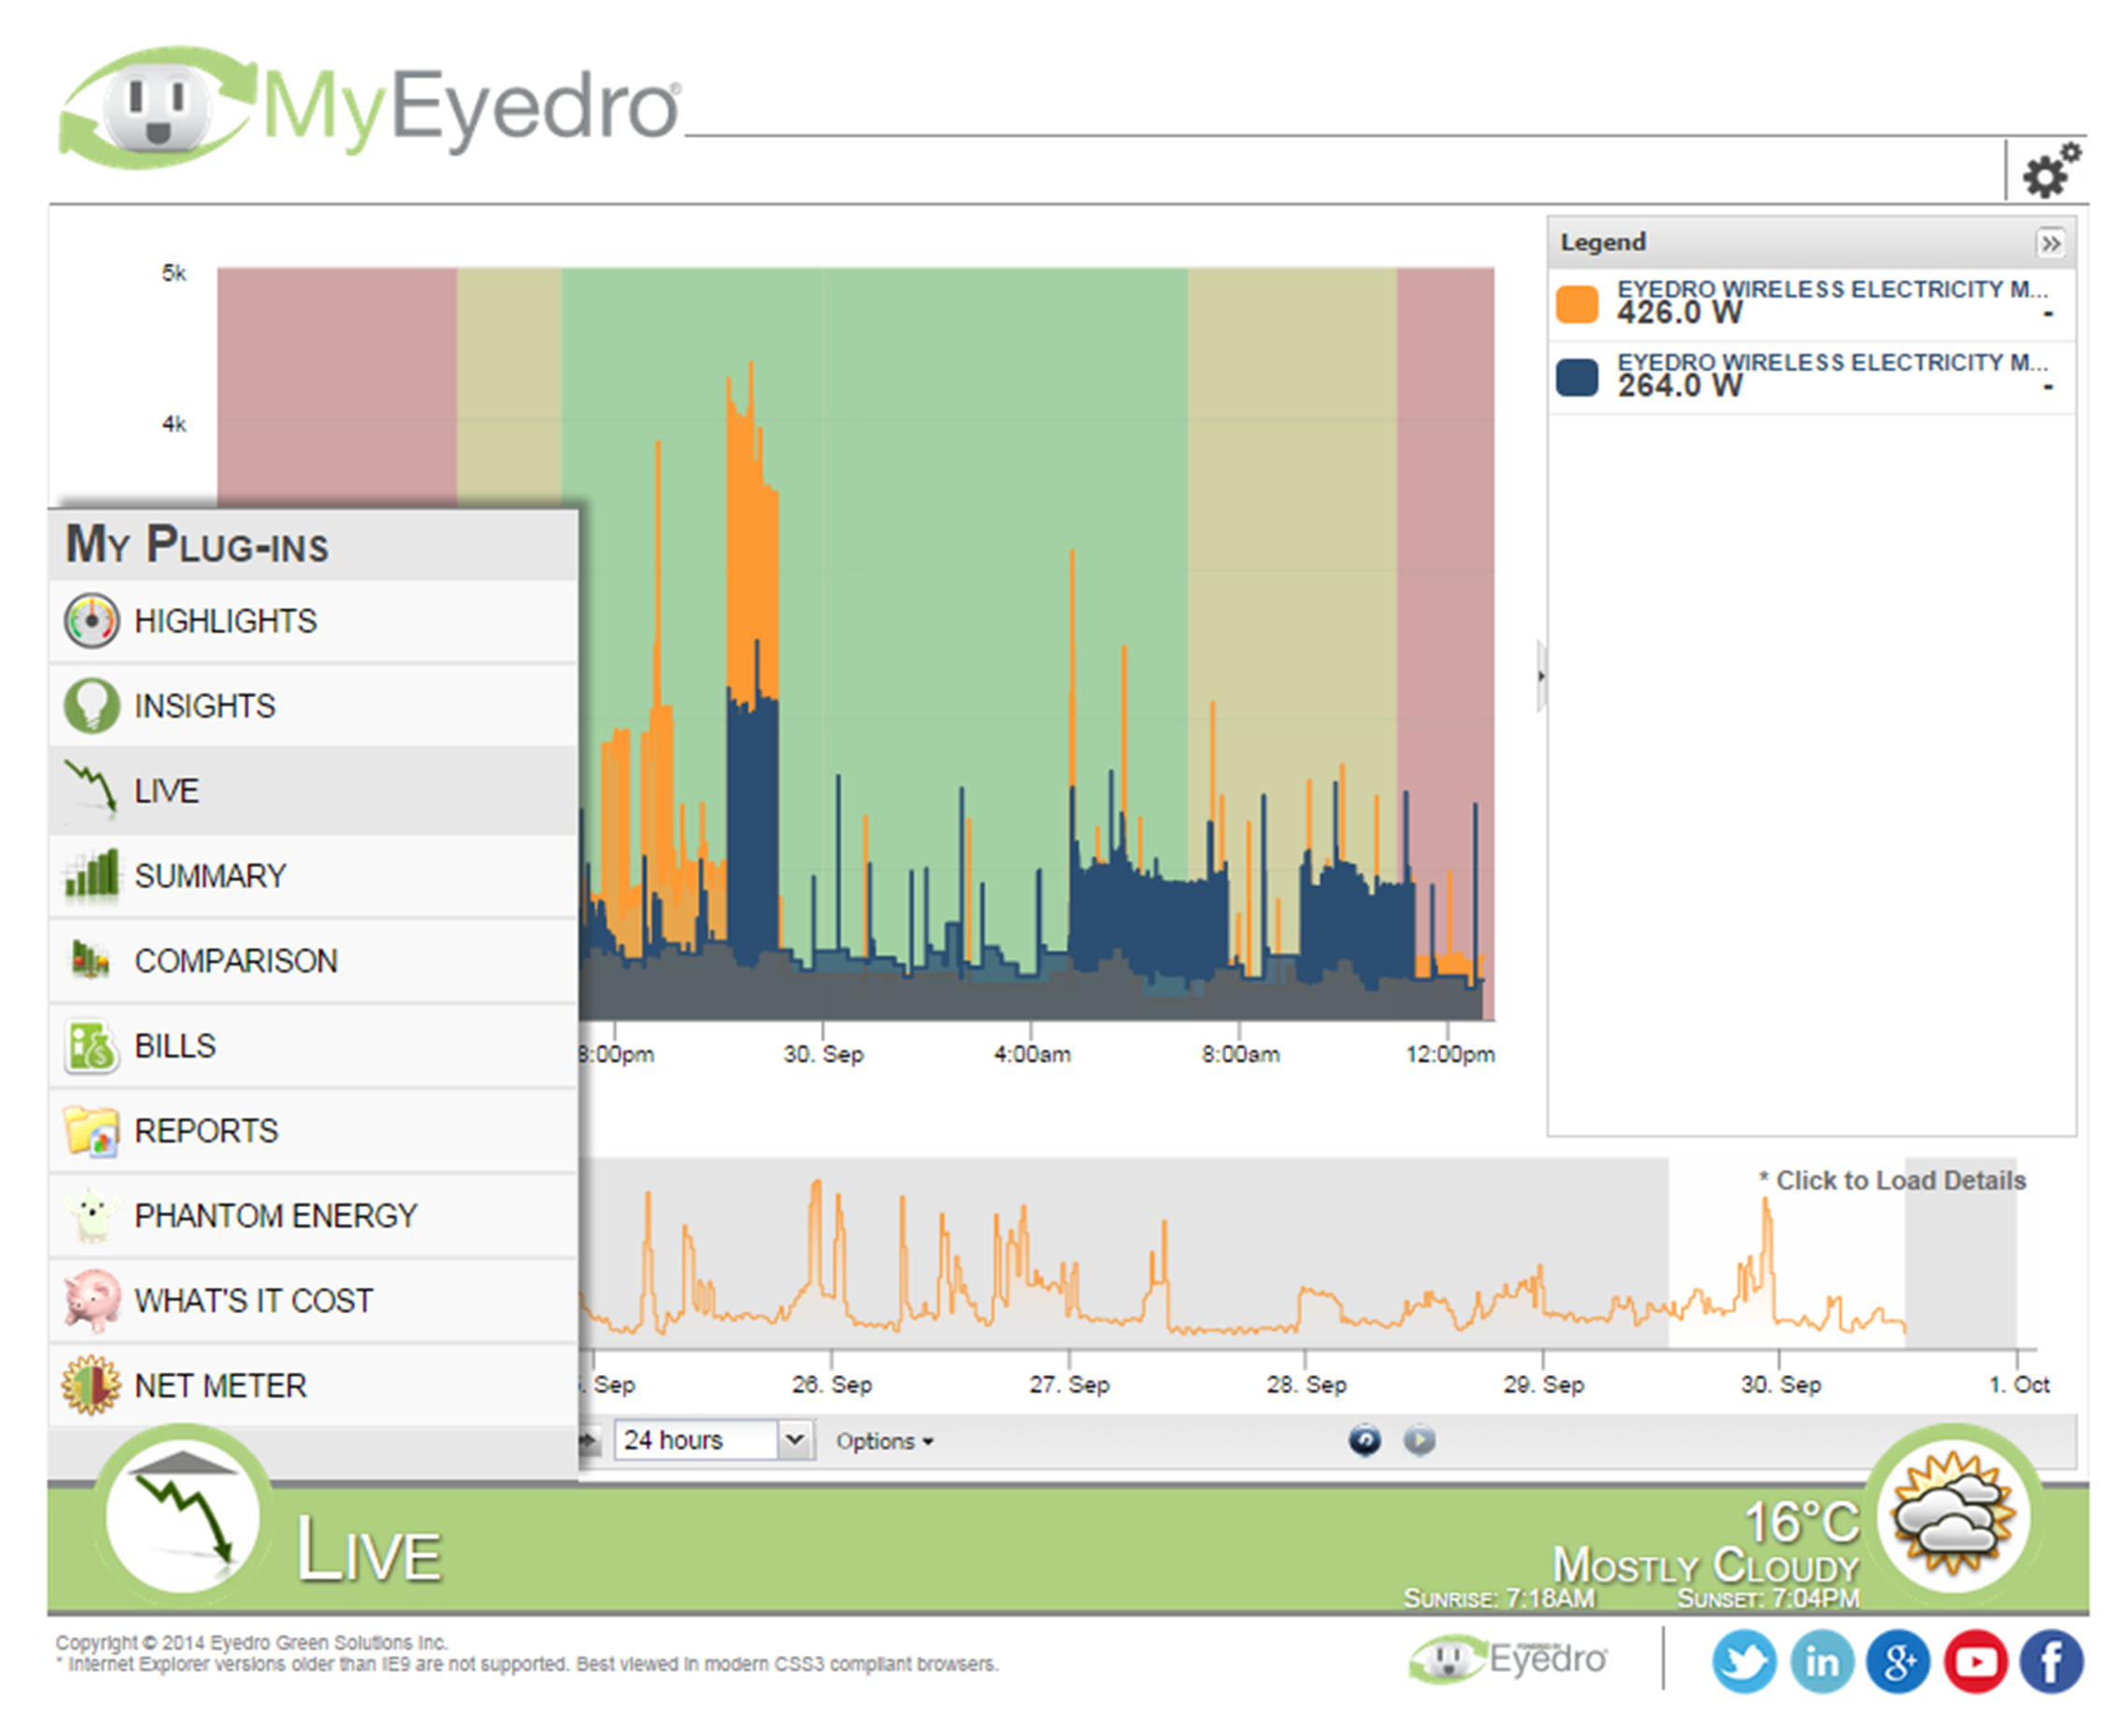Click the orange legend color swatch

click(x=1577, y=304)
